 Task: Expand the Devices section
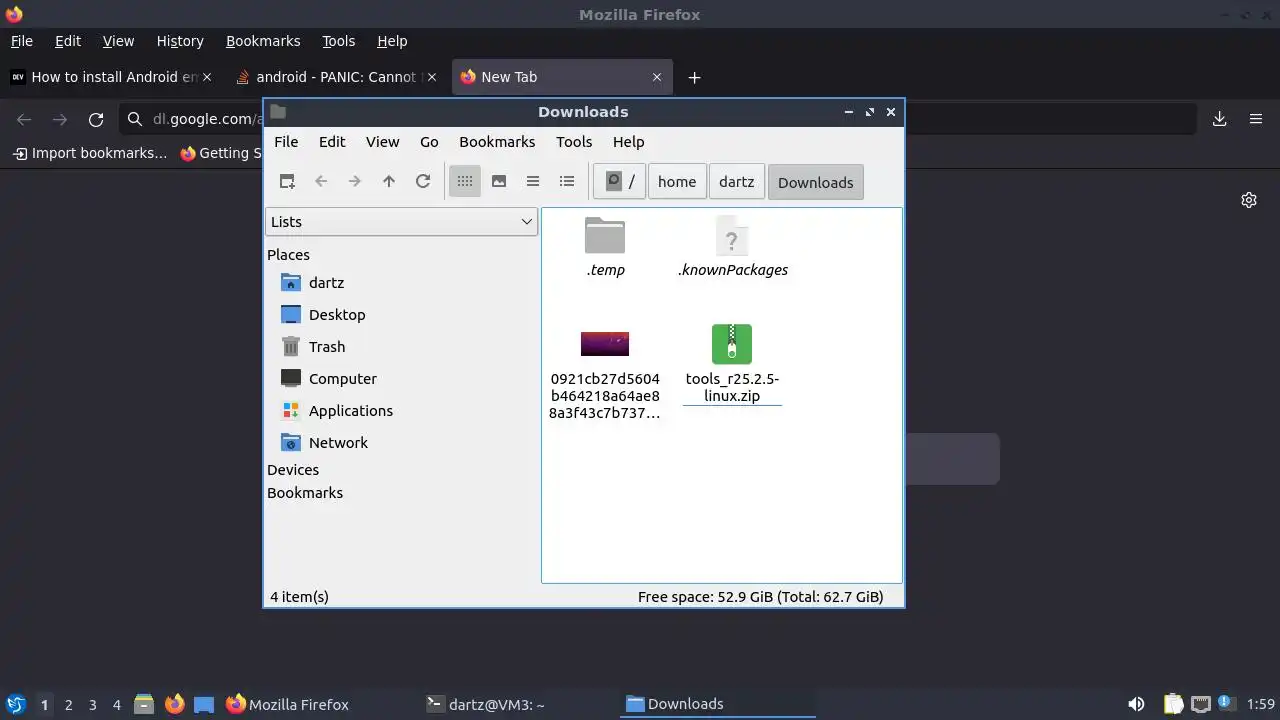click(x=293, y=470)
